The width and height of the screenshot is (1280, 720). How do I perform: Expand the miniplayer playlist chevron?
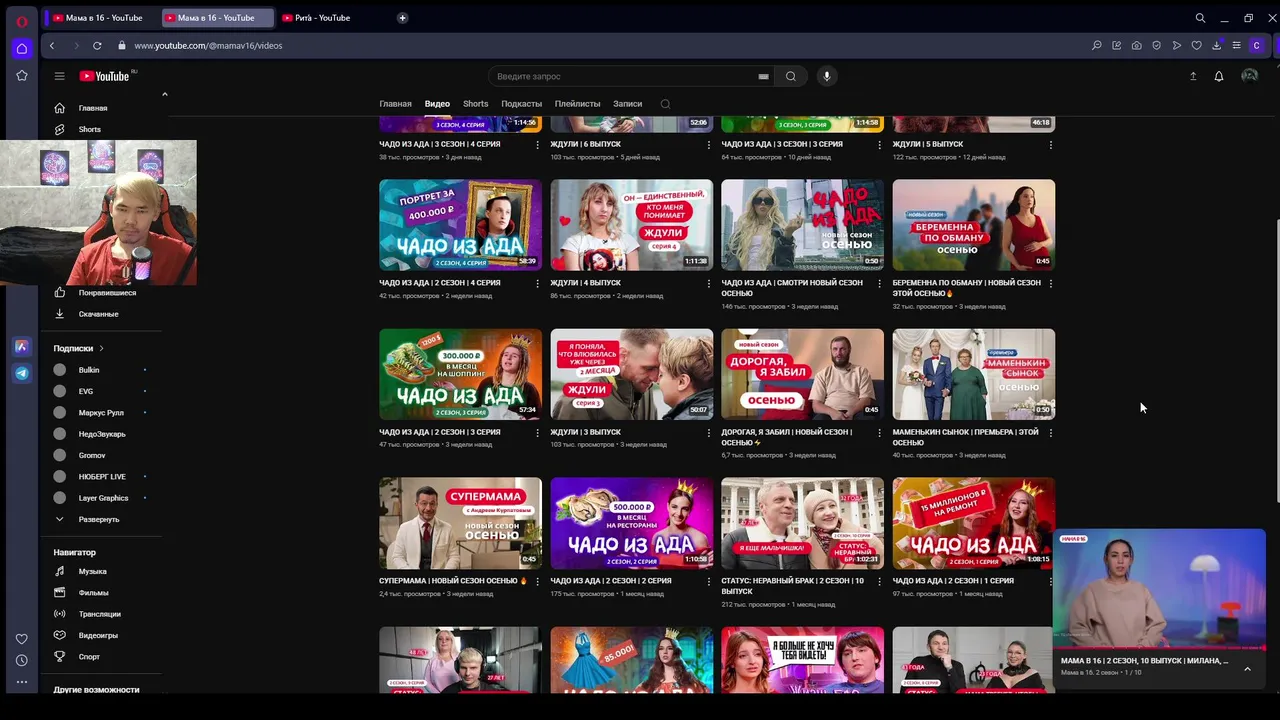(x=1247, y=669)
